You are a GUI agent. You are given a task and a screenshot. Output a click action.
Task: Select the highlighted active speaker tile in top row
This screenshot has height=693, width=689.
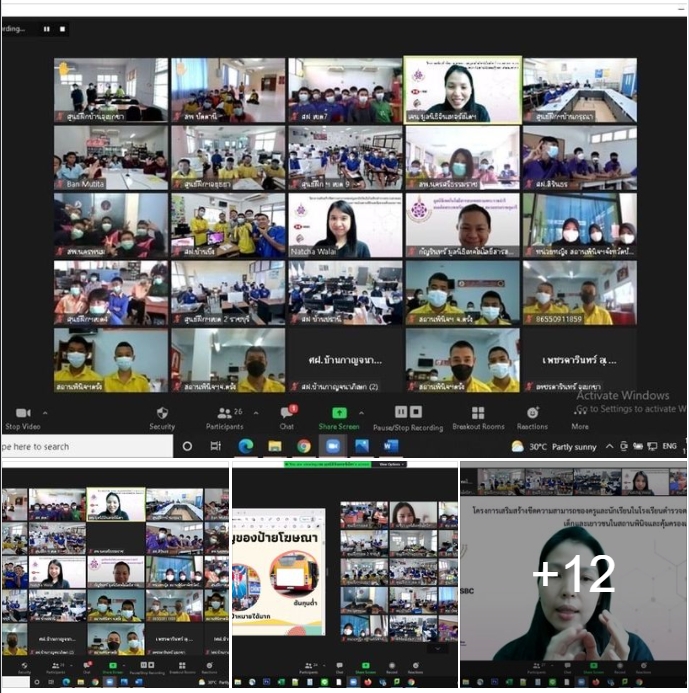click(462, 90)
